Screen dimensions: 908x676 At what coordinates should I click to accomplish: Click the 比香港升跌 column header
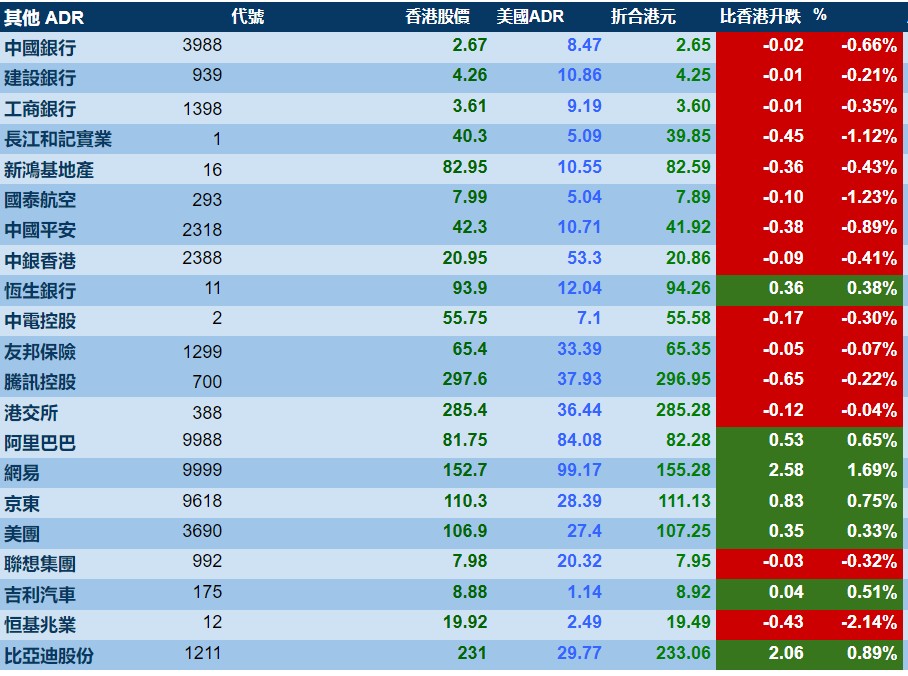pos(760,16)
